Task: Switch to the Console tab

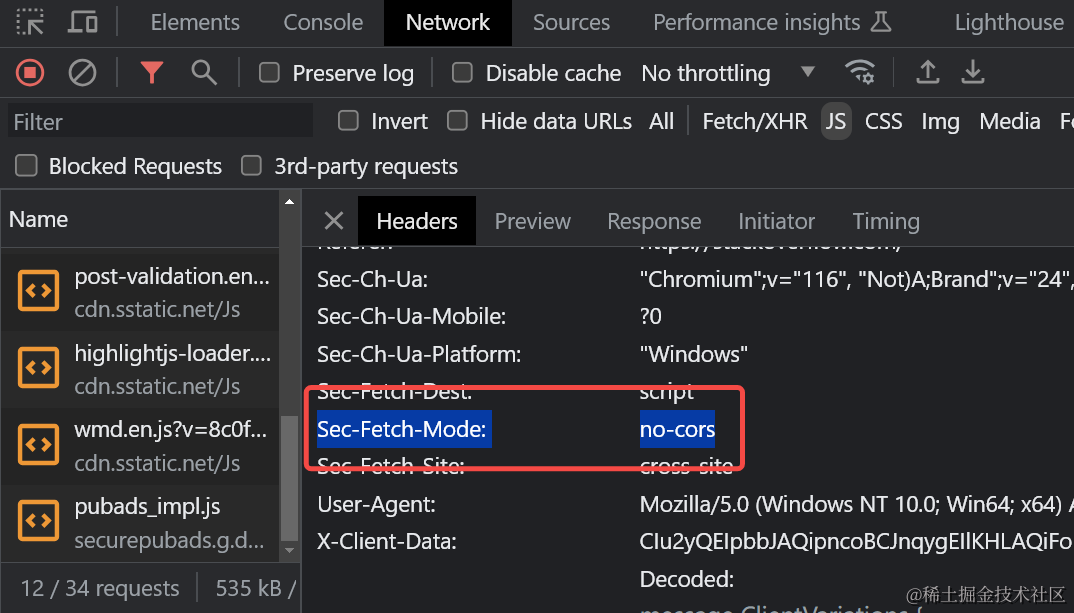Action: pos(323,22)
